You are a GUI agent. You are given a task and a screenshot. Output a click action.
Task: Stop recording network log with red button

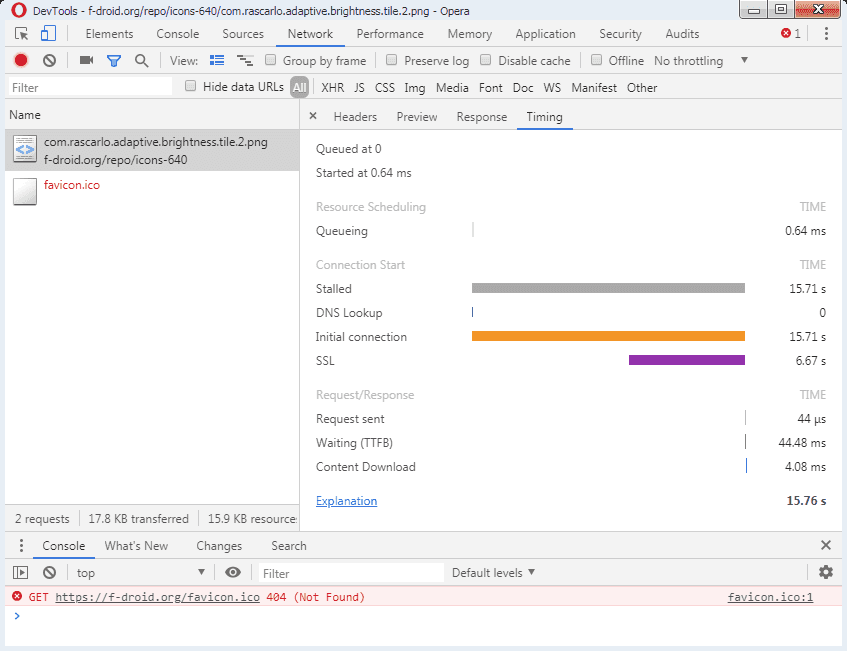(x=21, y=60)
